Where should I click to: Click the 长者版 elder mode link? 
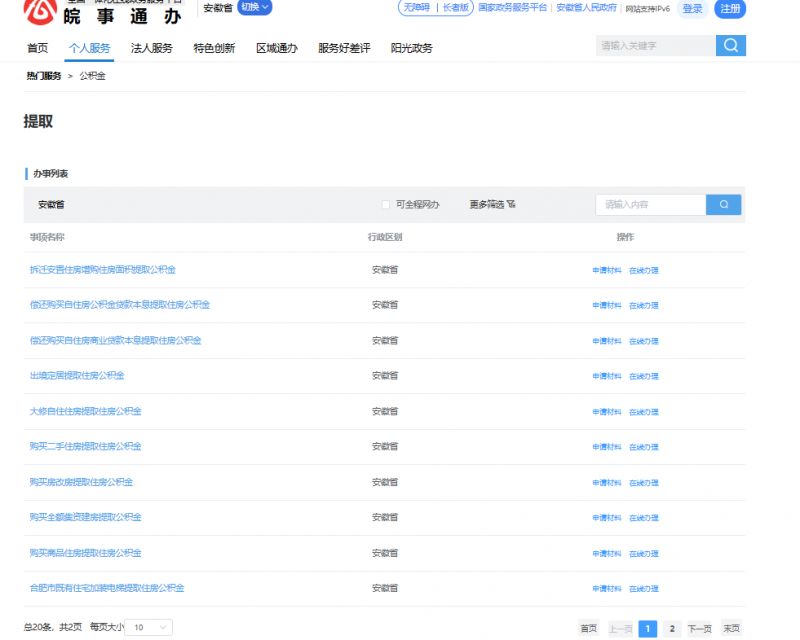(456, 8)
